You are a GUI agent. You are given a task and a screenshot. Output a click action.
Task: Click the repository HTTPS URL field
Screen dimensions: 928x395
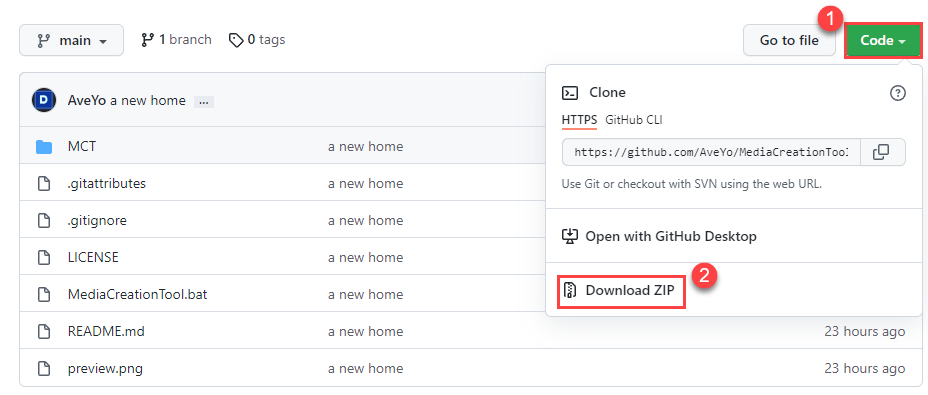pos(711,152)
